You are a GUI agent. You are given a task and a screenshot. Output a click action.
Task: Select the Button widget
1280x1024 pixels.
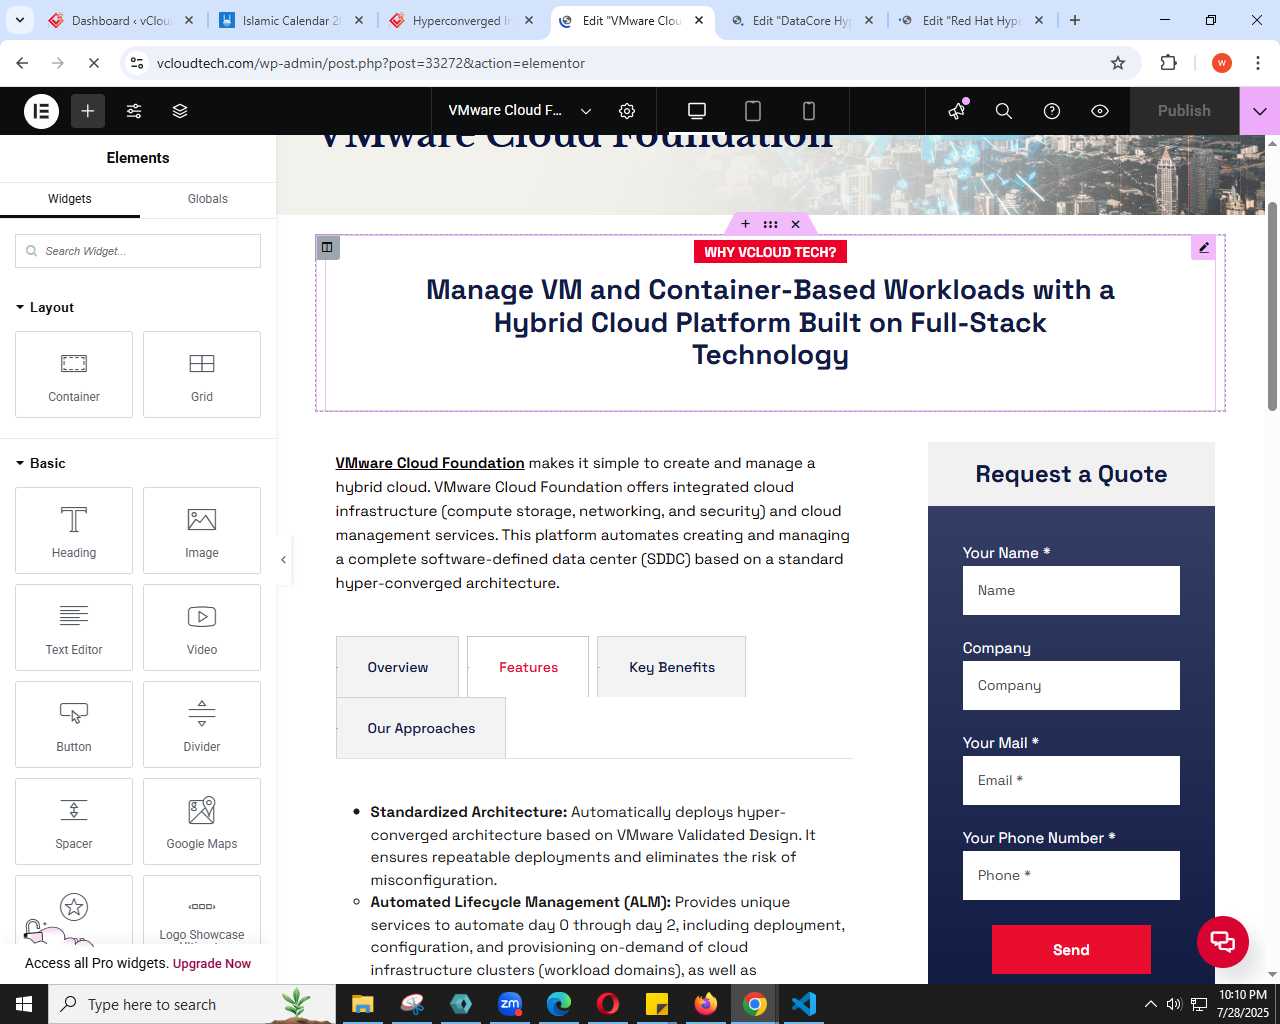(x=74, y=725)
